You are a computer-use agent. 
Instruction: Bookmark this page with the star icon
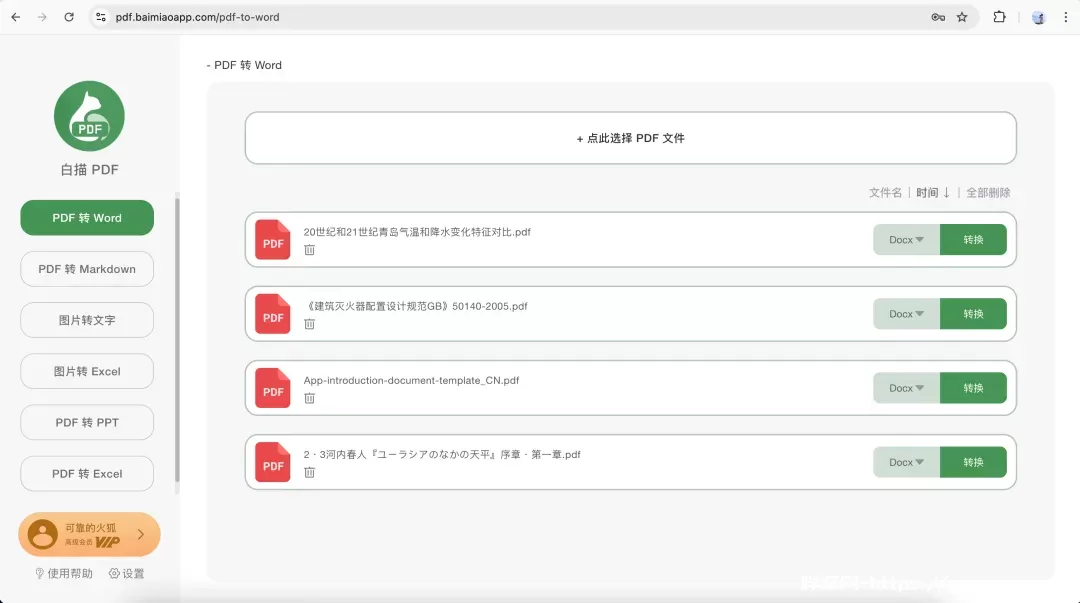point(962,17)
